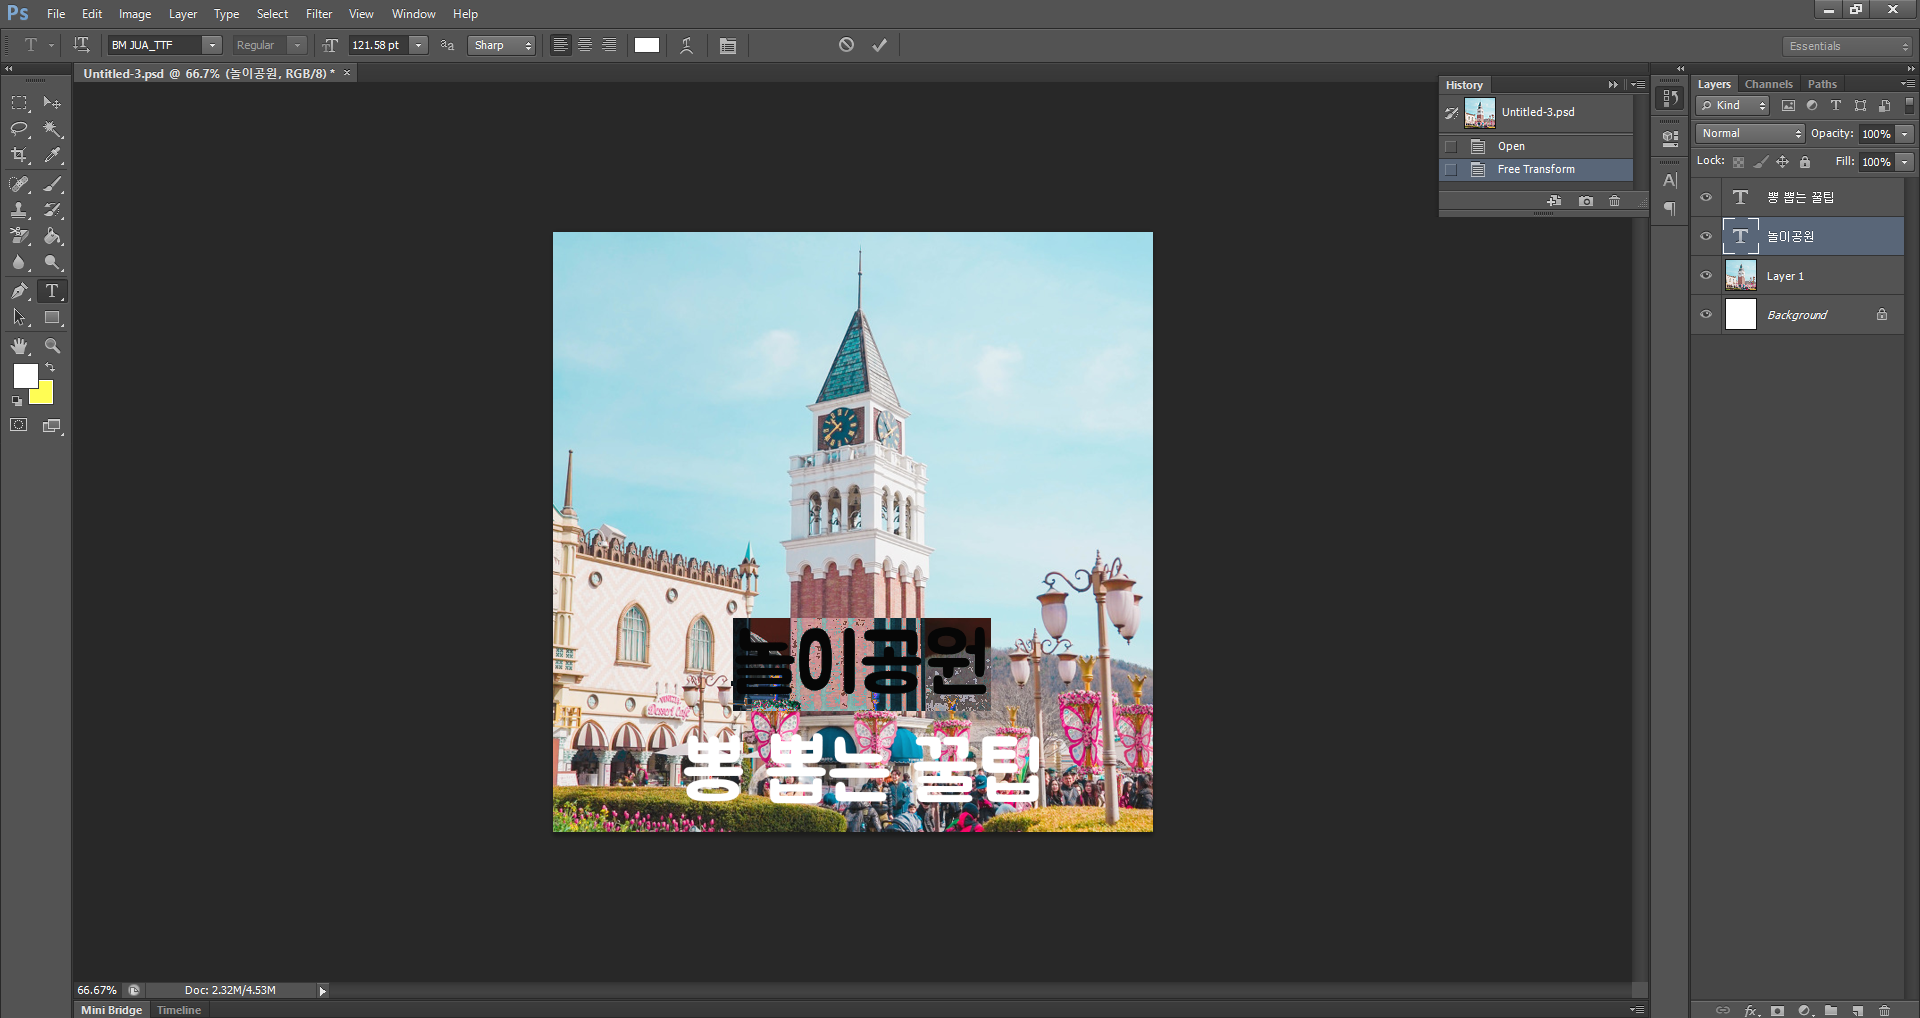Open the layer filter Kind dropdown

(1733, 105)
